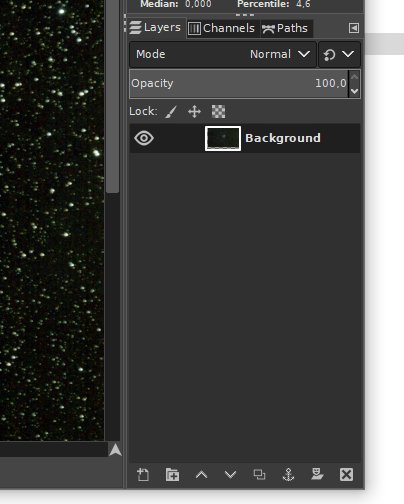404x504 pixels.
Task: Switch to the Layers tab
Action: pos(155,28)
